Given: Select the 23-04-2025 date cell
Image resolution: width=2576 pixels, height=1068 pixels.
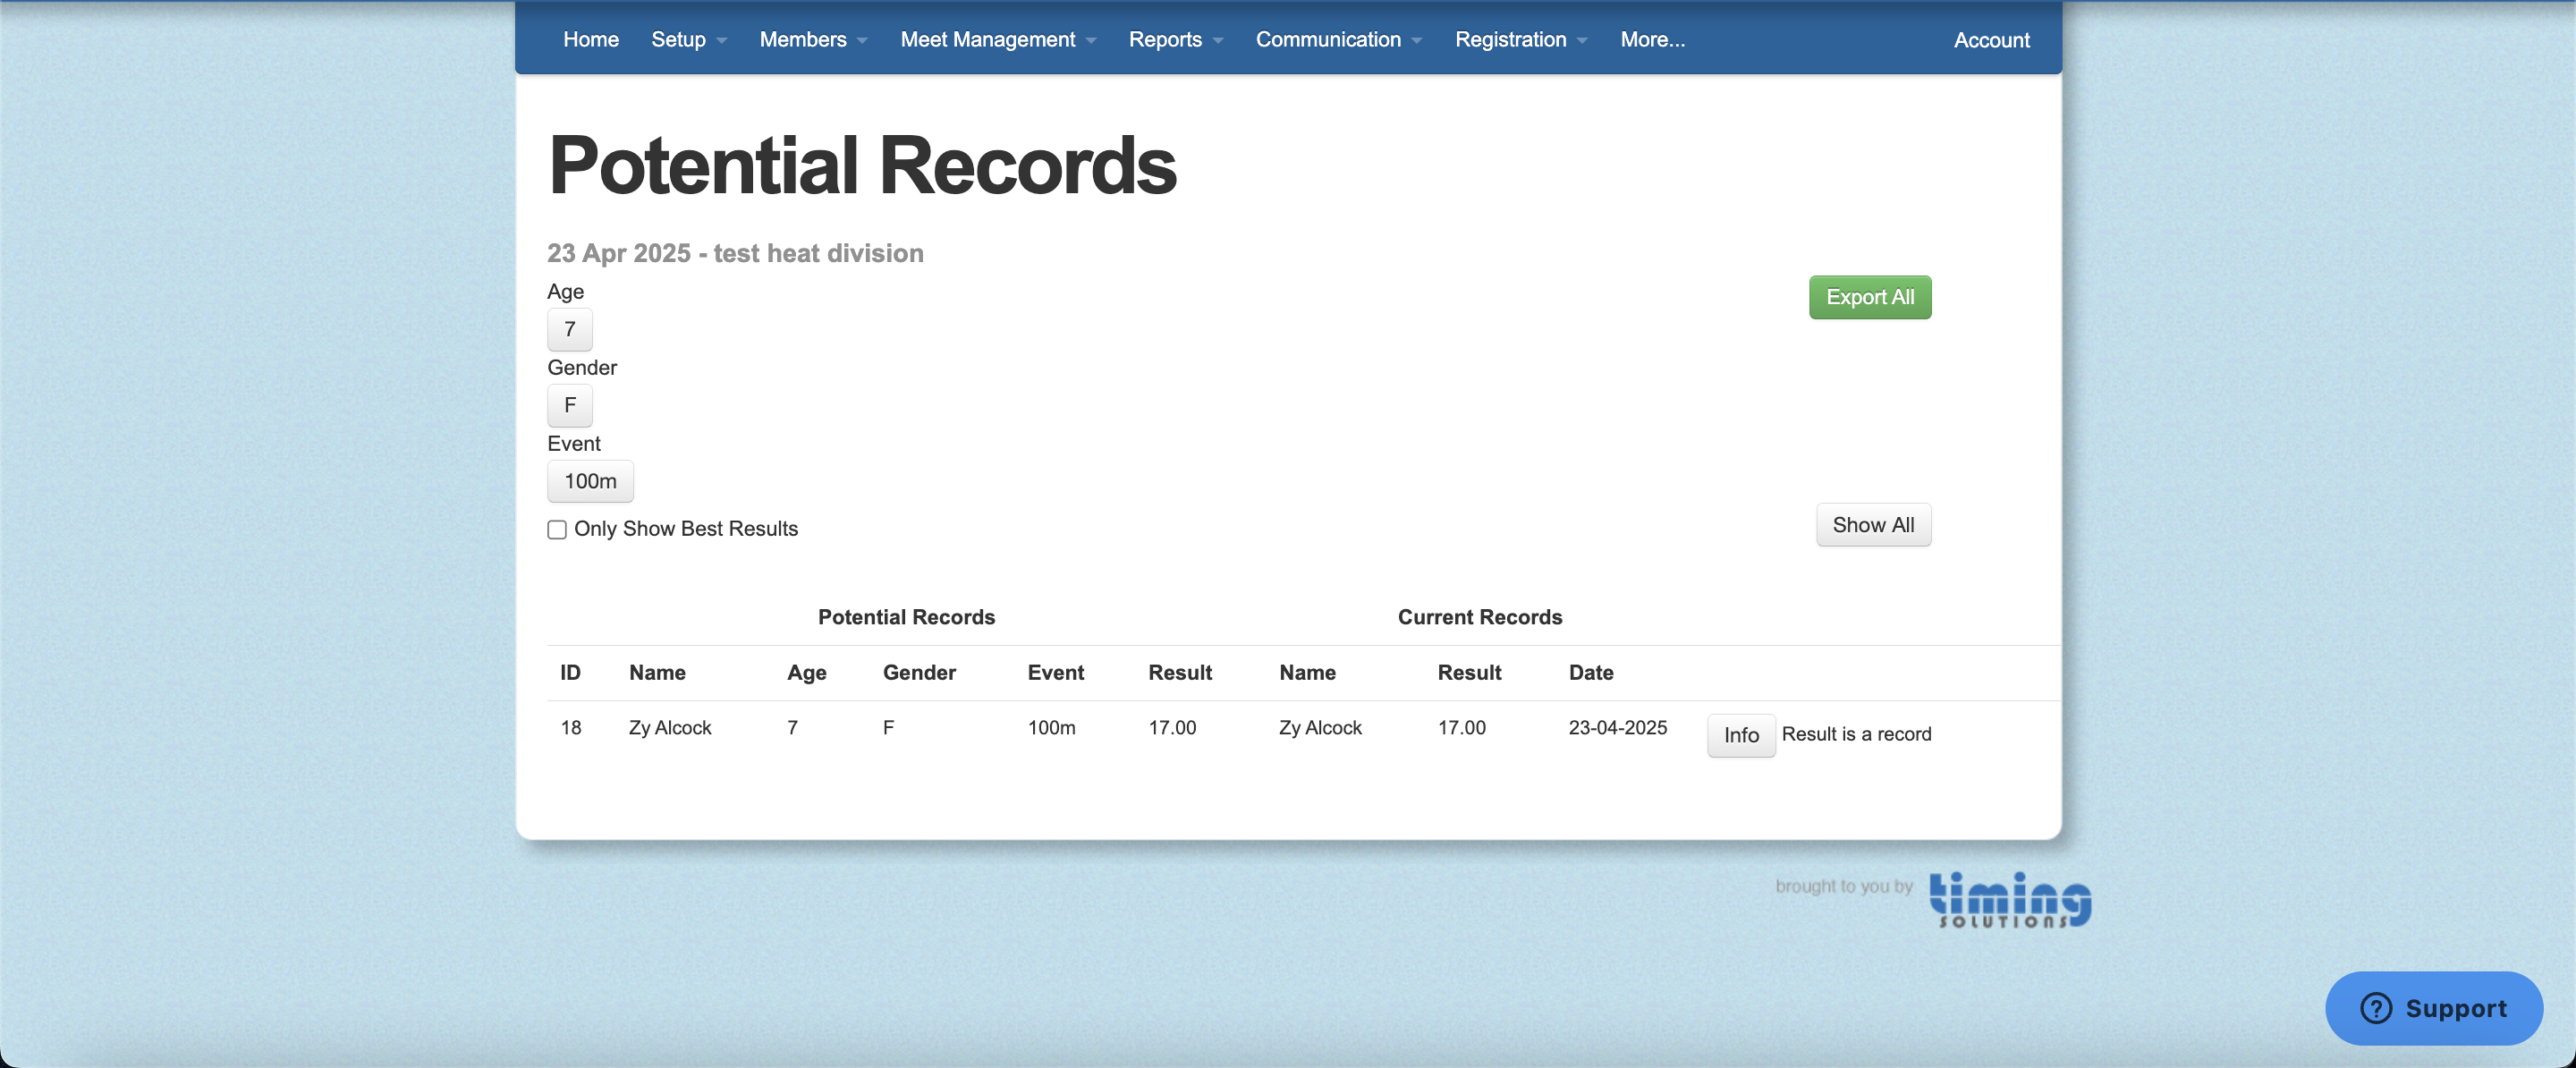Looking at the screenshot, I should tap(1617, 728).
